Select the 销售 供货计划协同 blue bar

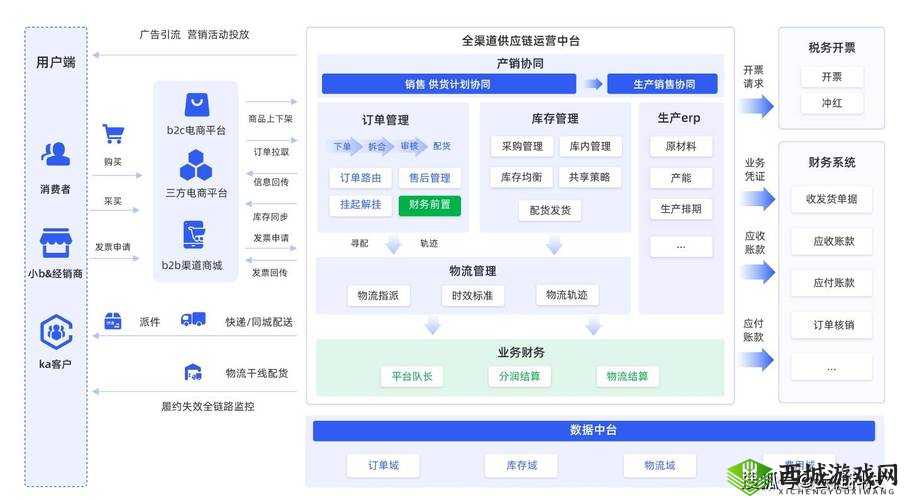point(448,84)
